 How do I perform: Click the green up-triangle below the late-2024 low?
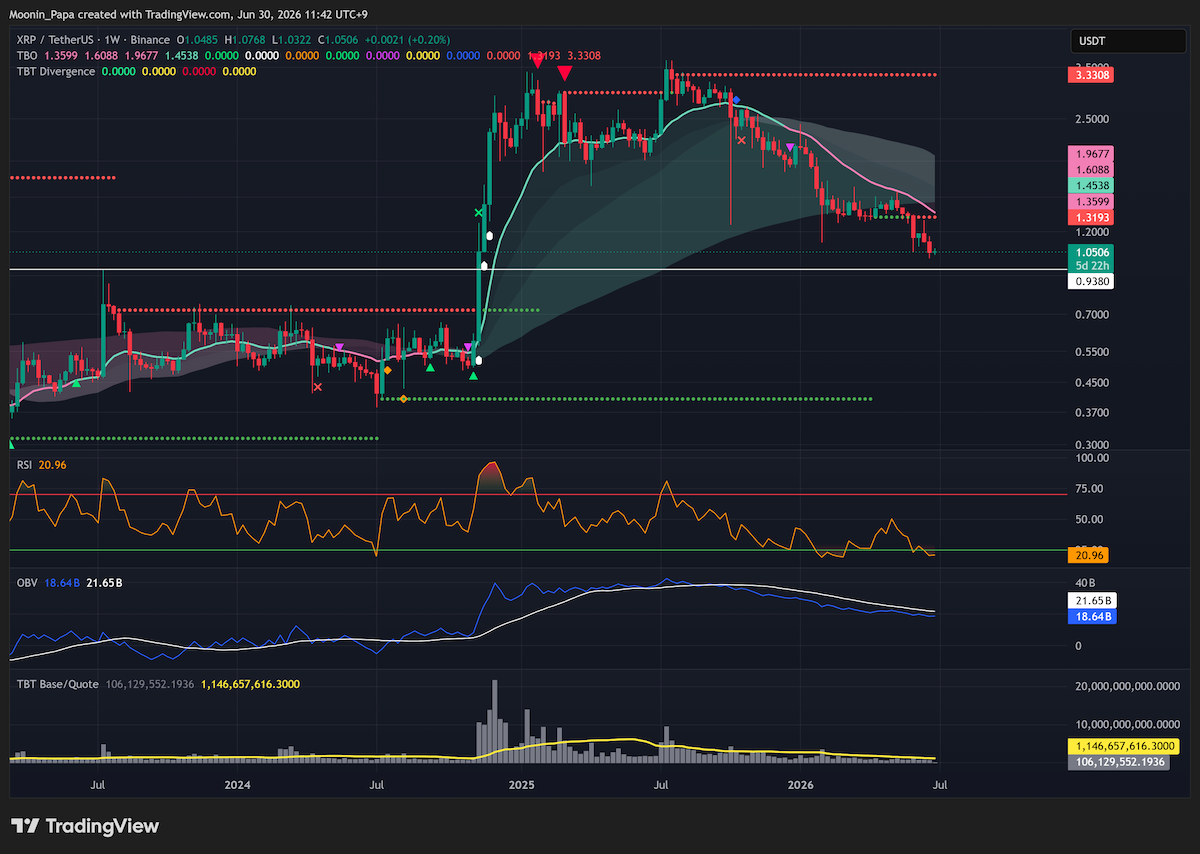click(x=473, y=376)
